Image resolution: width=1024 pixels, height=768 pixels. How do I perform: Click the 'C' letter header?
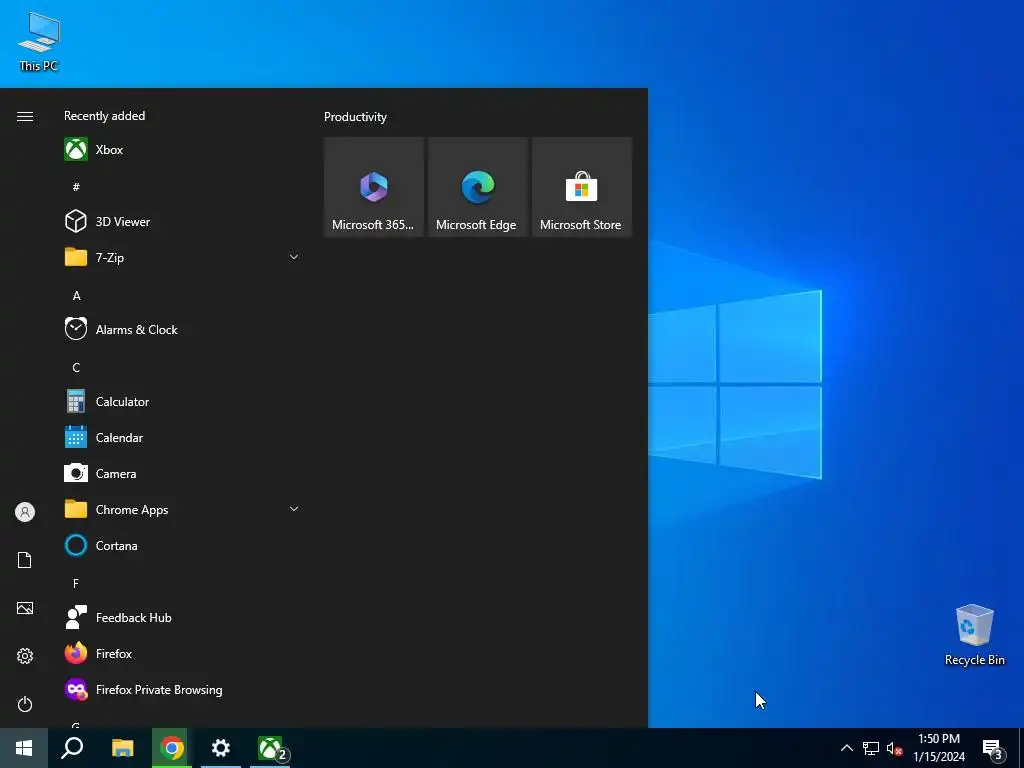coord(76,368)
